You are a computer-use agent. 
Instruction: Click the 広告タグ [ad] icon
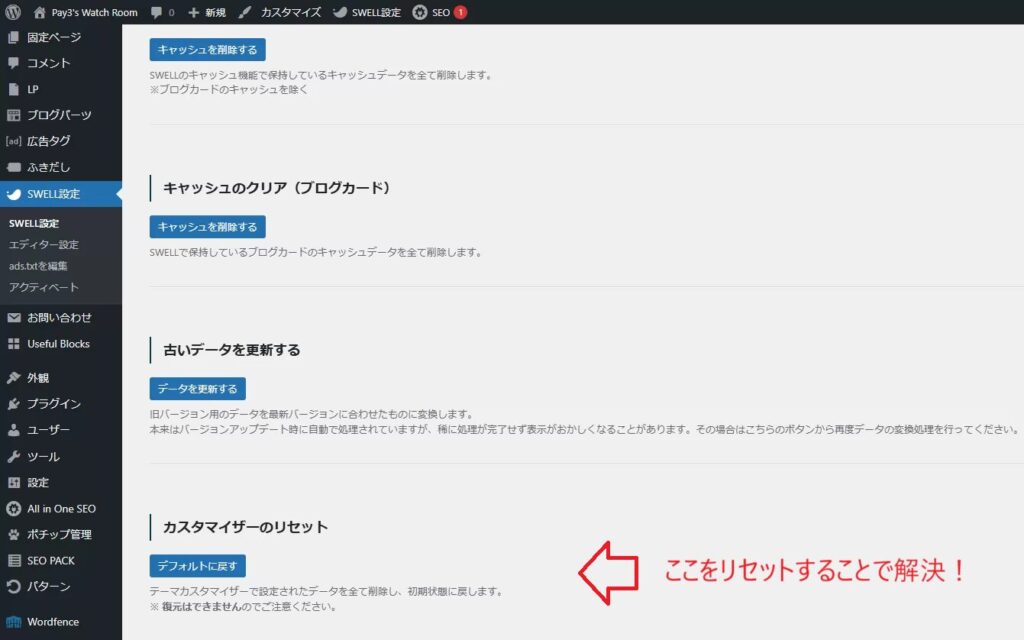(13, 141)
